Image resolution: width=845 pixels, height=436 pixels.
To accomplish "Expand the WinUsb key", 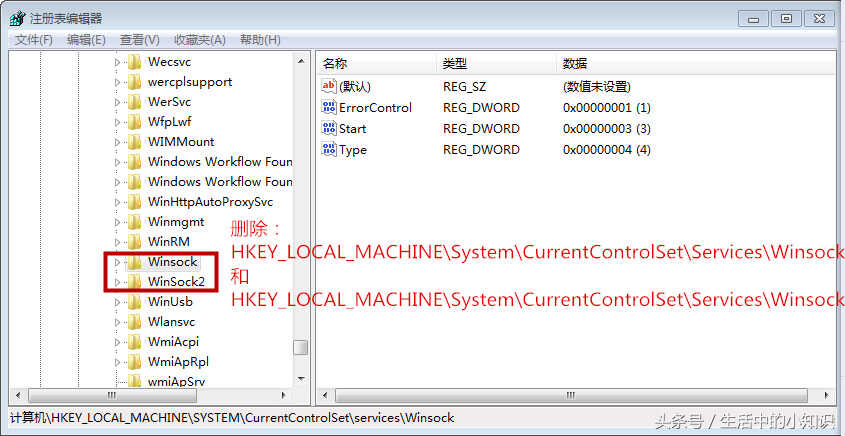I will point(118,302).
